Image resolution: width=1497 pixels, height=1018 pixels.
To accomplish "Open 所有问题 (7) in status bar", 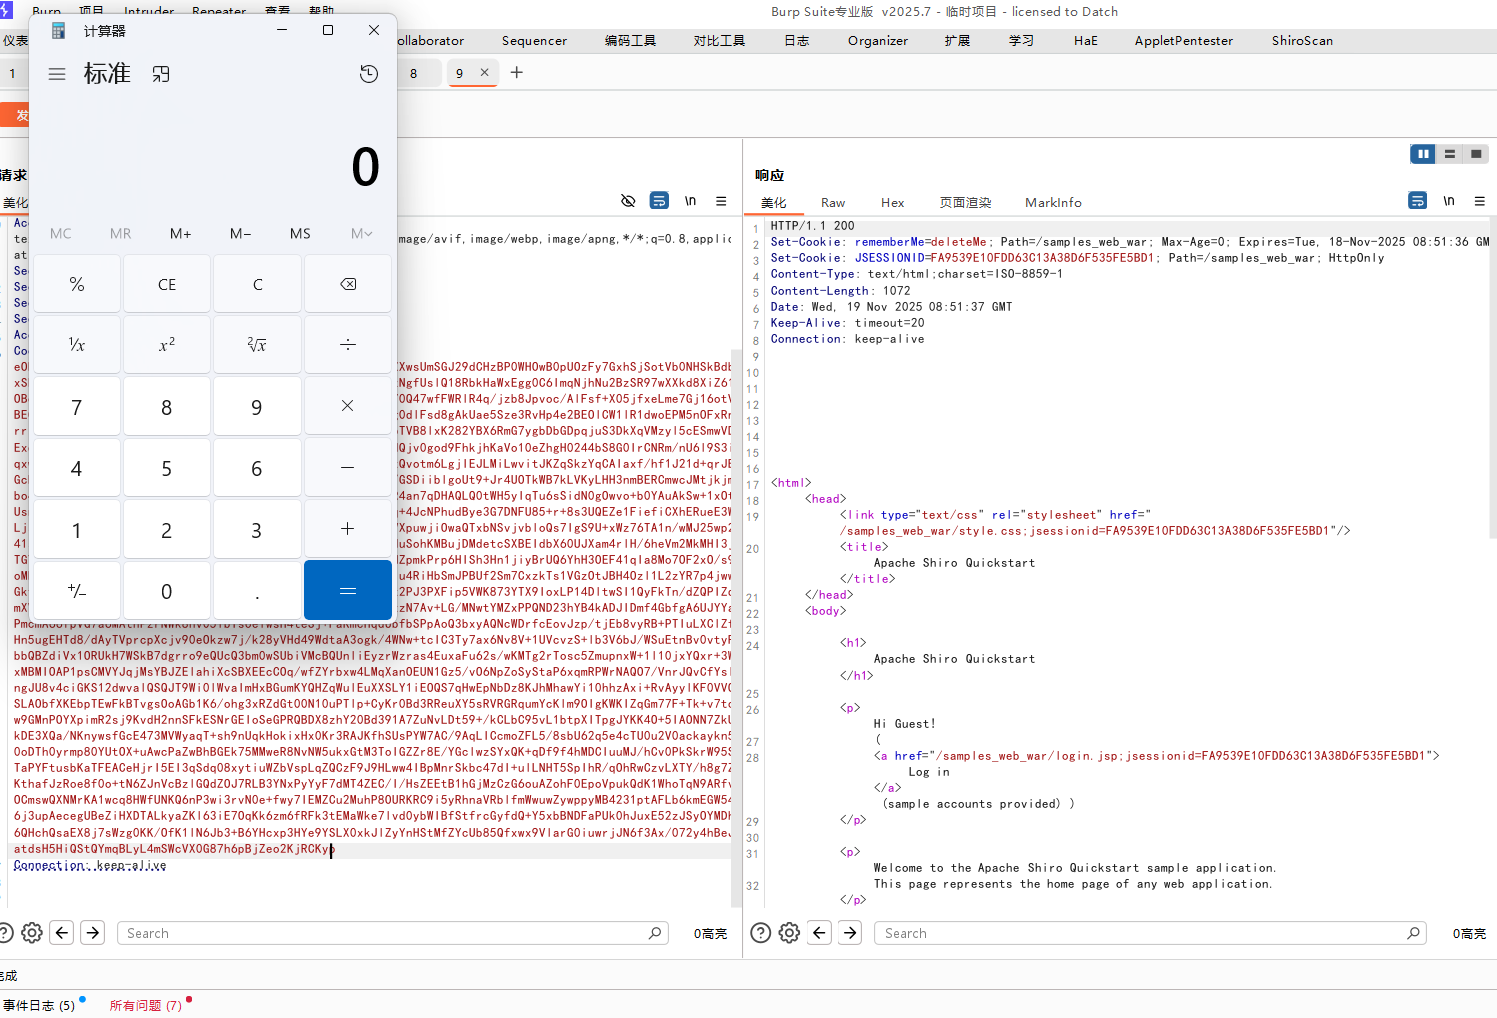I will coord(146,1005).
